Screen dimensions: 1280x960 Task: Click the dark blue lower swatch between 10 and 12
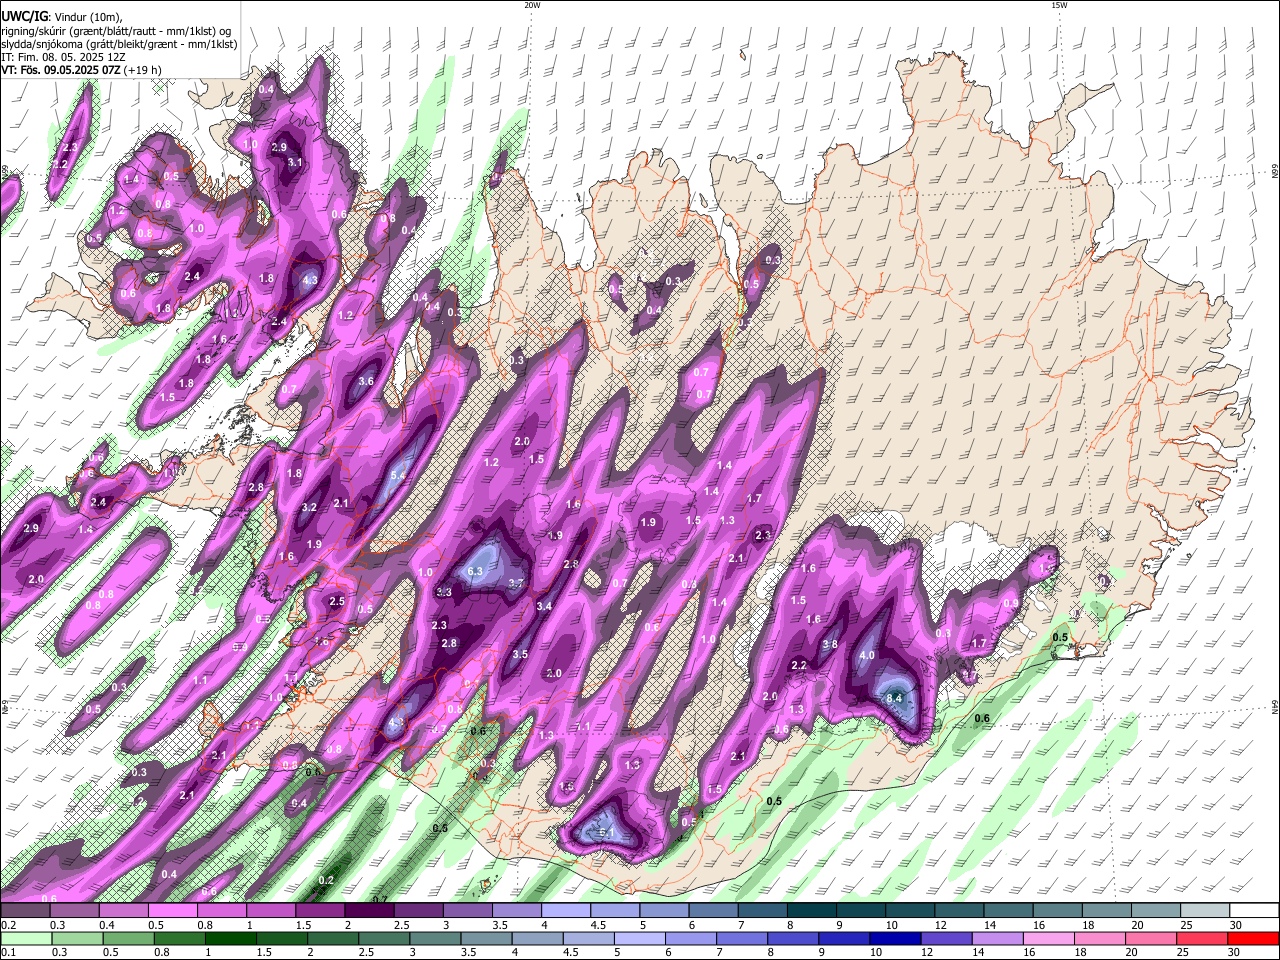[894, 939]
